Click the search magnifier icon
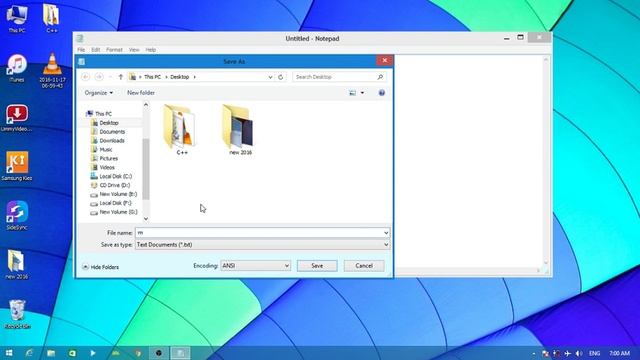 coord(380,77)
